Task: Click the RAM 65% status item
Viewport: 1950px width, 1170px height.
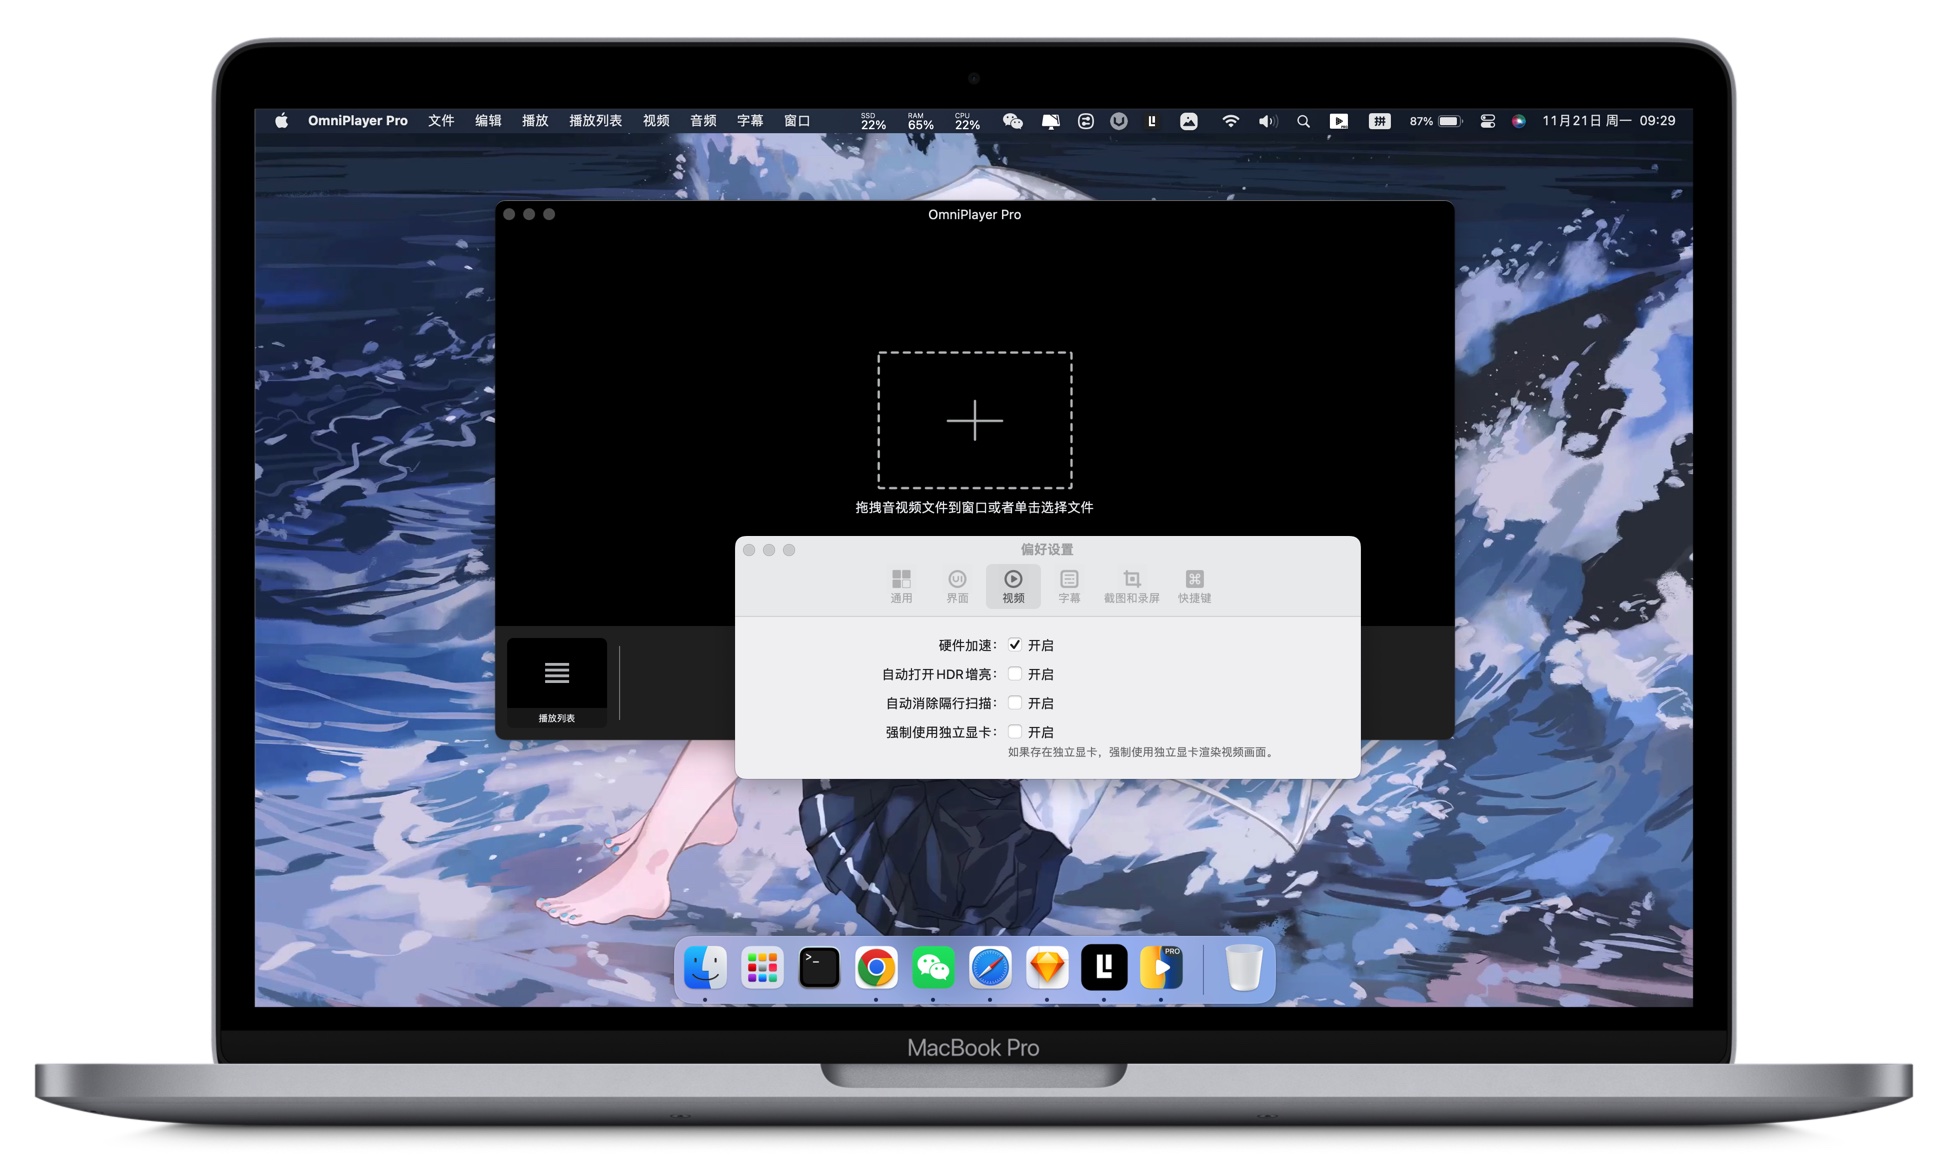Action: (x=920, y=121)
